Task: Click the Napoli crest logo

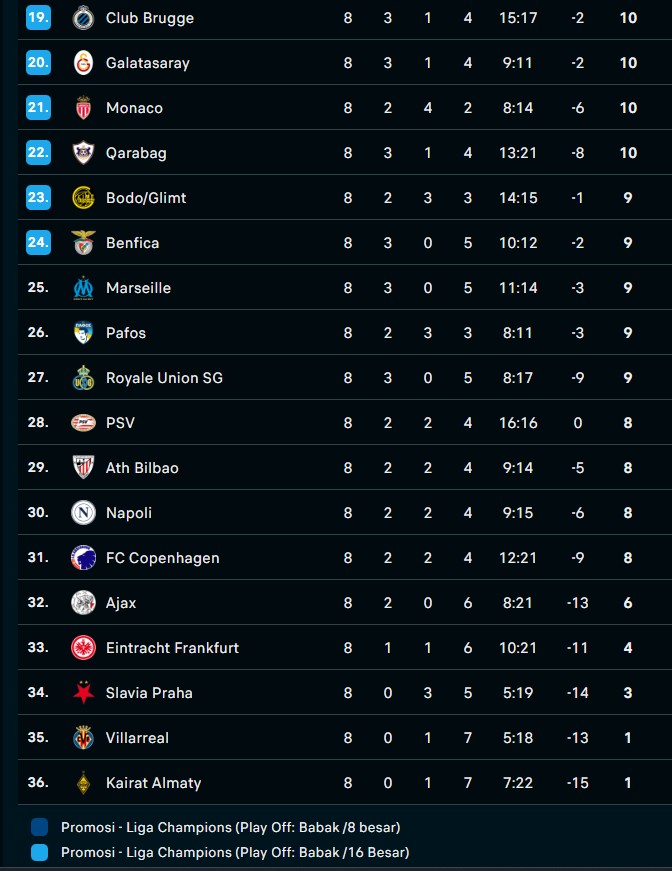Action: pos(83,512)
